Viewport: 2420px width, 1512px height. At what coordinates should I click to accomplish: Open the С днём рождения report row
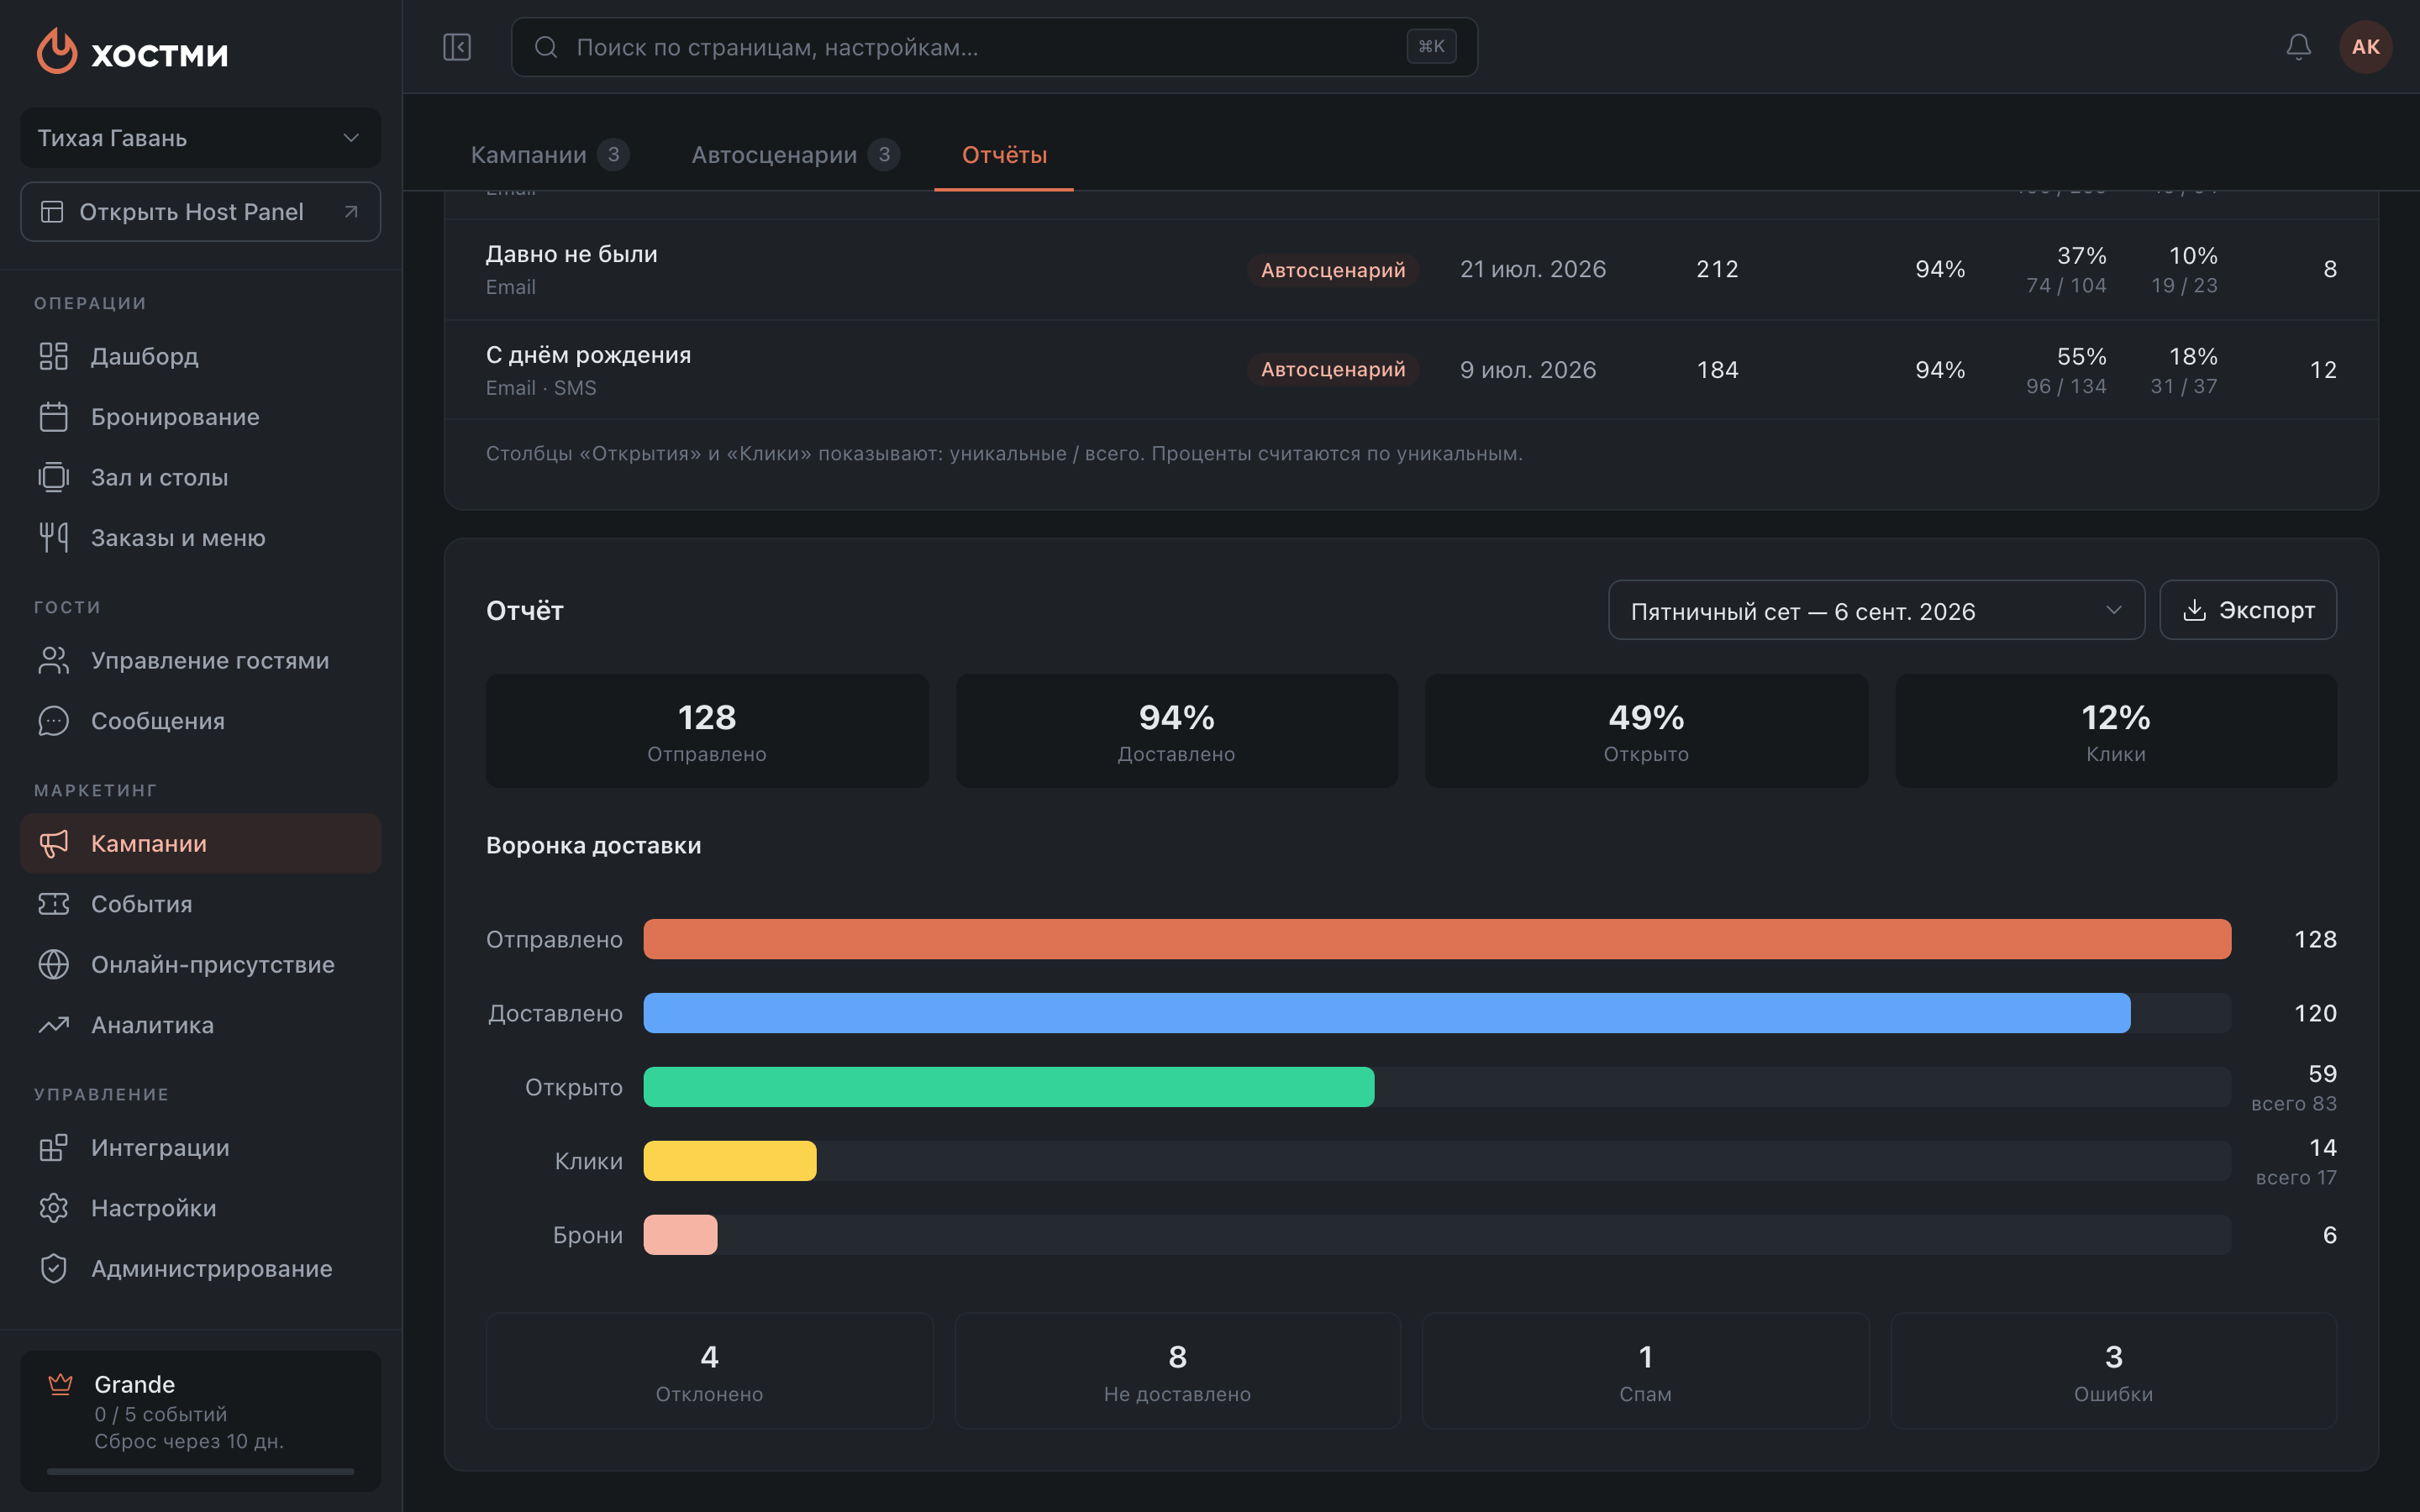point(1411,370)
